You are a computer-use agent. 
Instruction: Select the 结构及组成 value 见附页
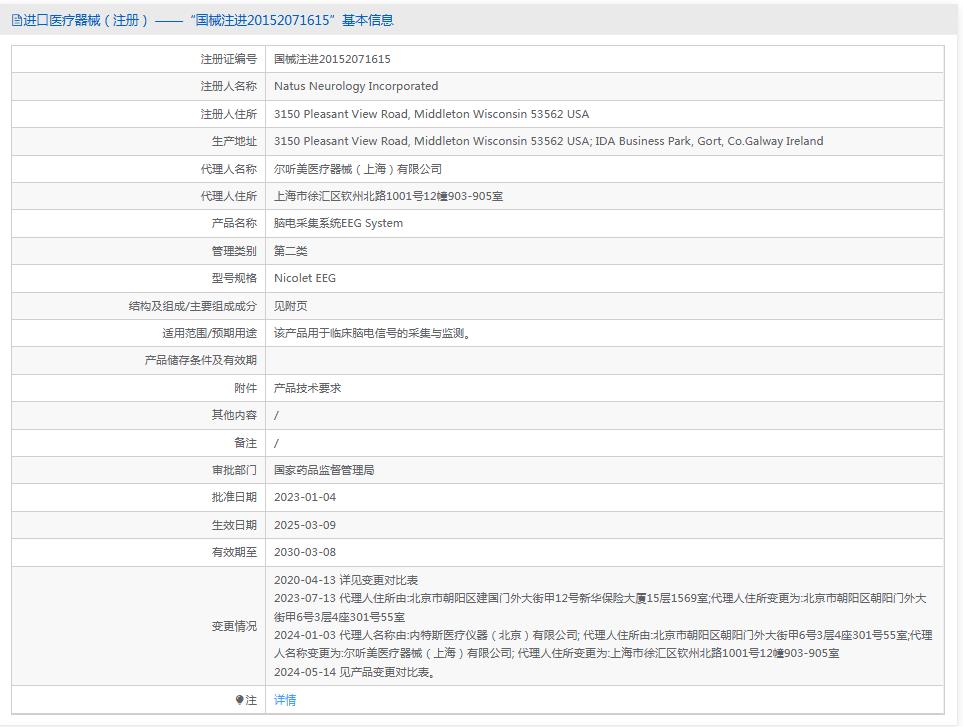point(292,305)
